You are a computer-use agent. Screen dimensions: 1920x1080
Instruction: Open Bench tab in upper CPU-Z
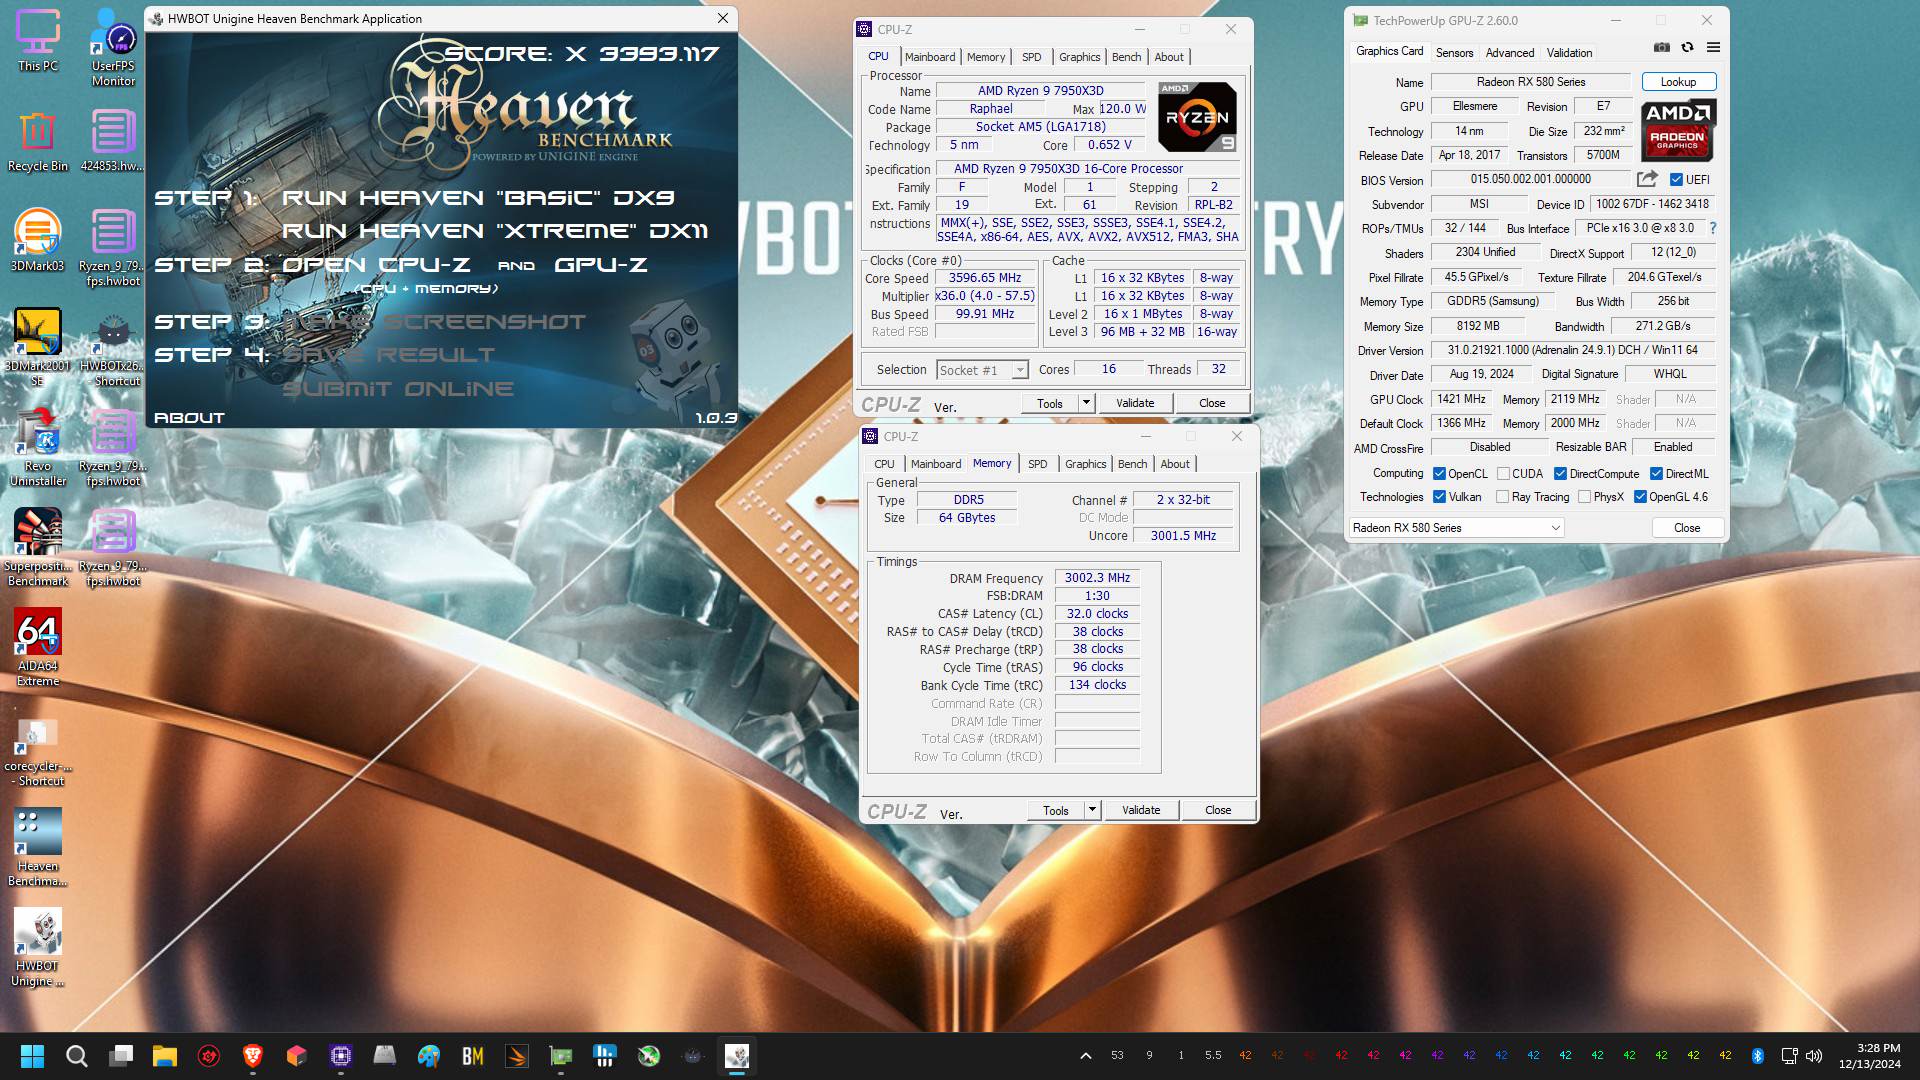(x=1126, y=57)
